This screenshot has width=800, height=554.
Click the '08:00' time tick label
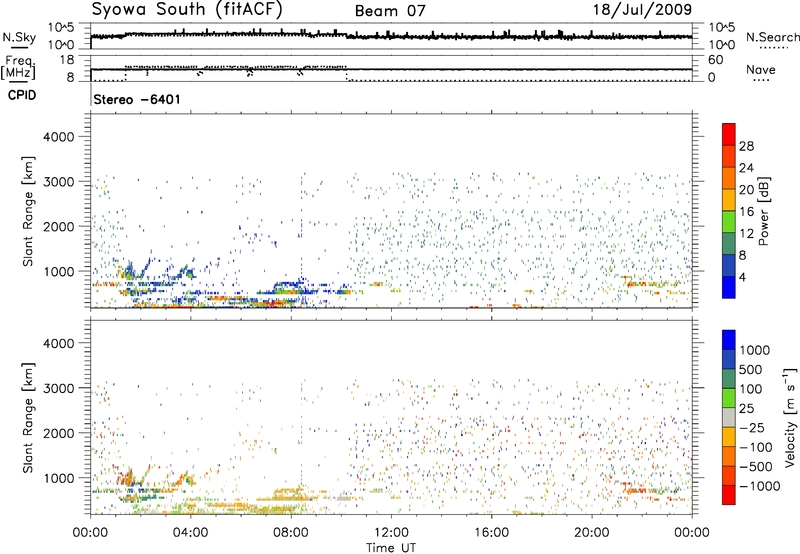pyautogui.click(x=291, y=532)
